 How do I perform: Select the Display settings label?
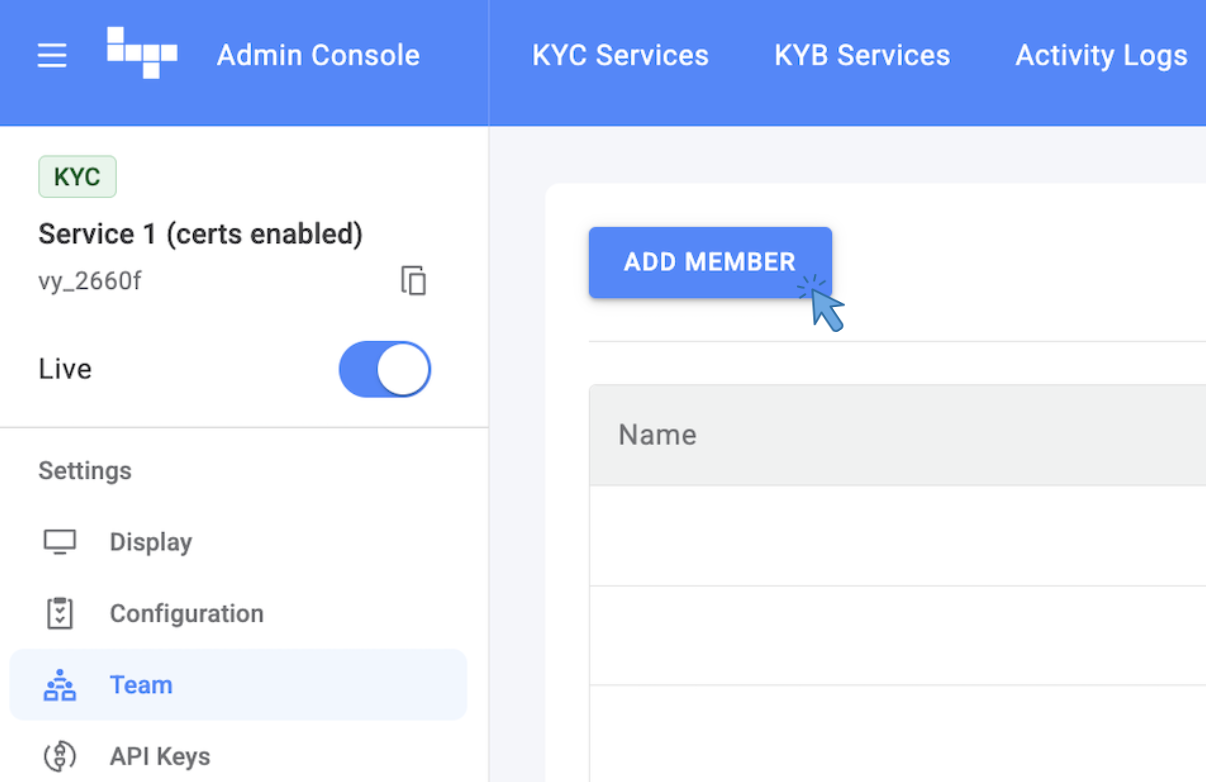tap(151, 542)
